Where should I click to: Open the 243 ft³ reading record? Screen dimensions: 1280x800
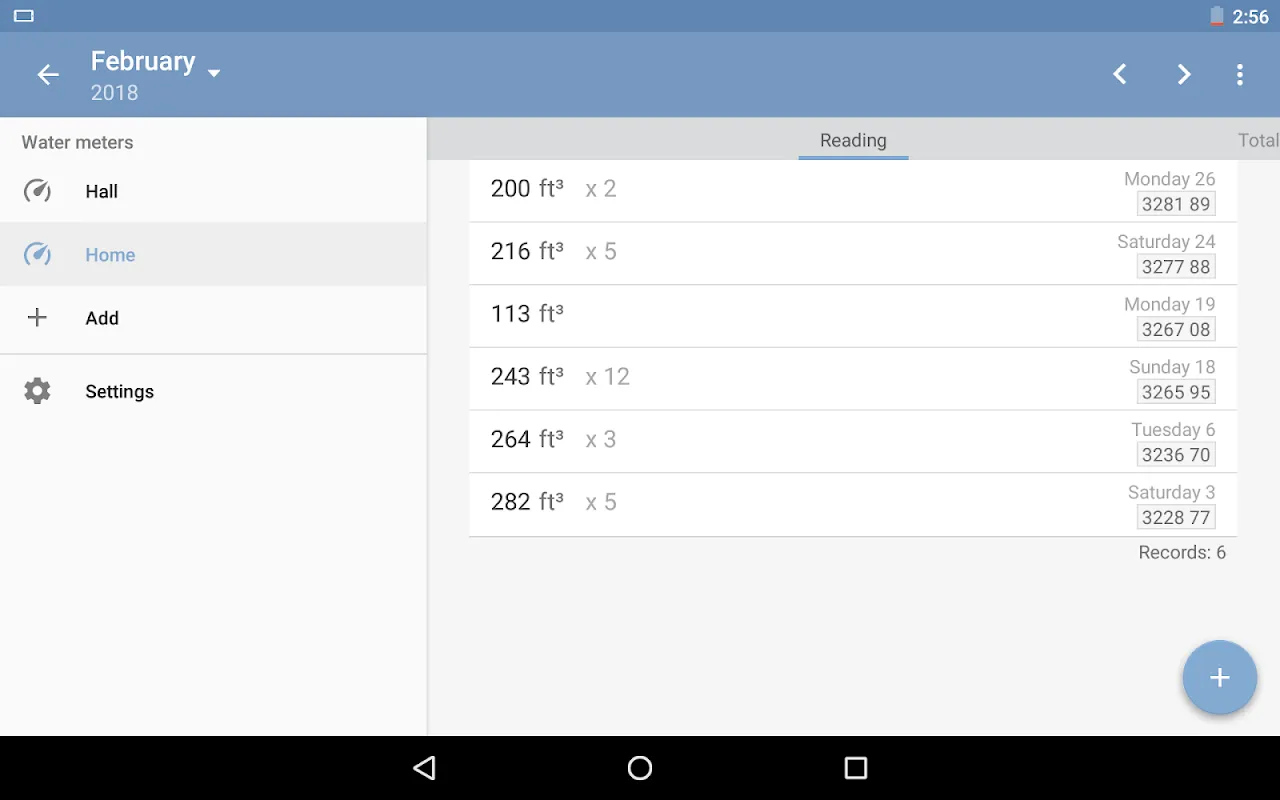click(853, 379)
